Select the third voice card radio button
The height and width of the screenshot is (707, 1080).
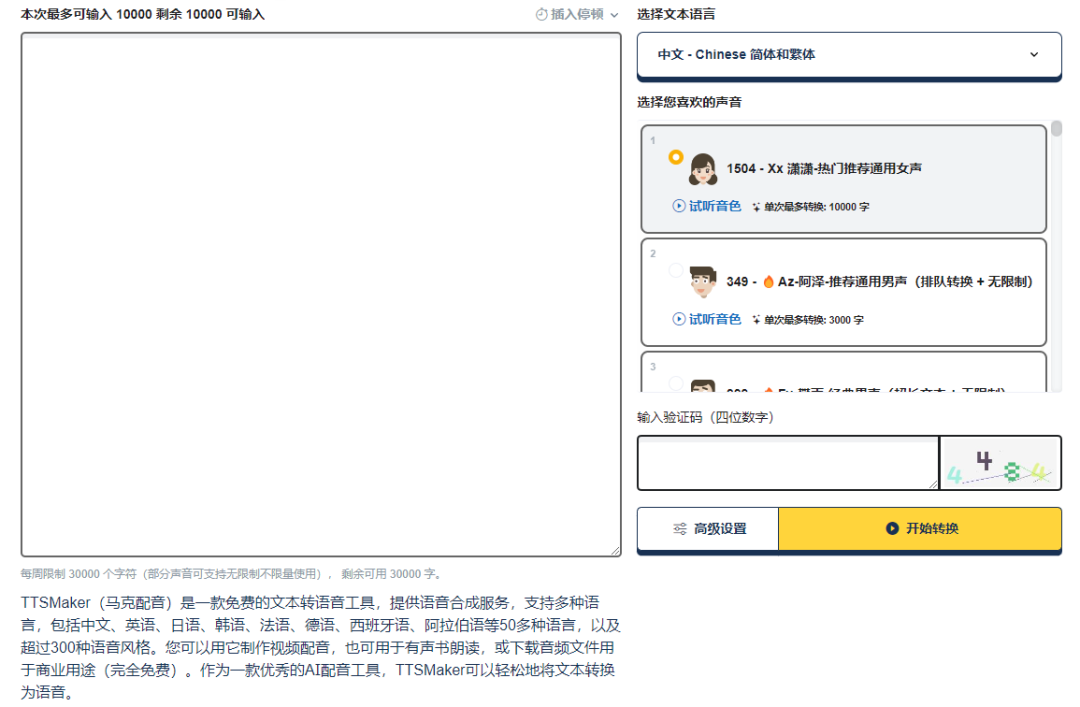click(676, 382)
